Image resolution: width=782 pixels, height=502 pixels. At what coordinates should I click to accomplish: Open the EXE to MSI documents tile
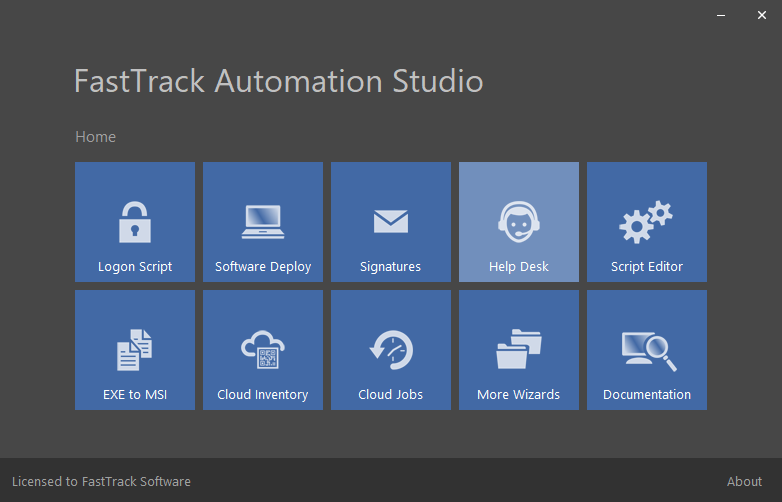pos(135,350)
